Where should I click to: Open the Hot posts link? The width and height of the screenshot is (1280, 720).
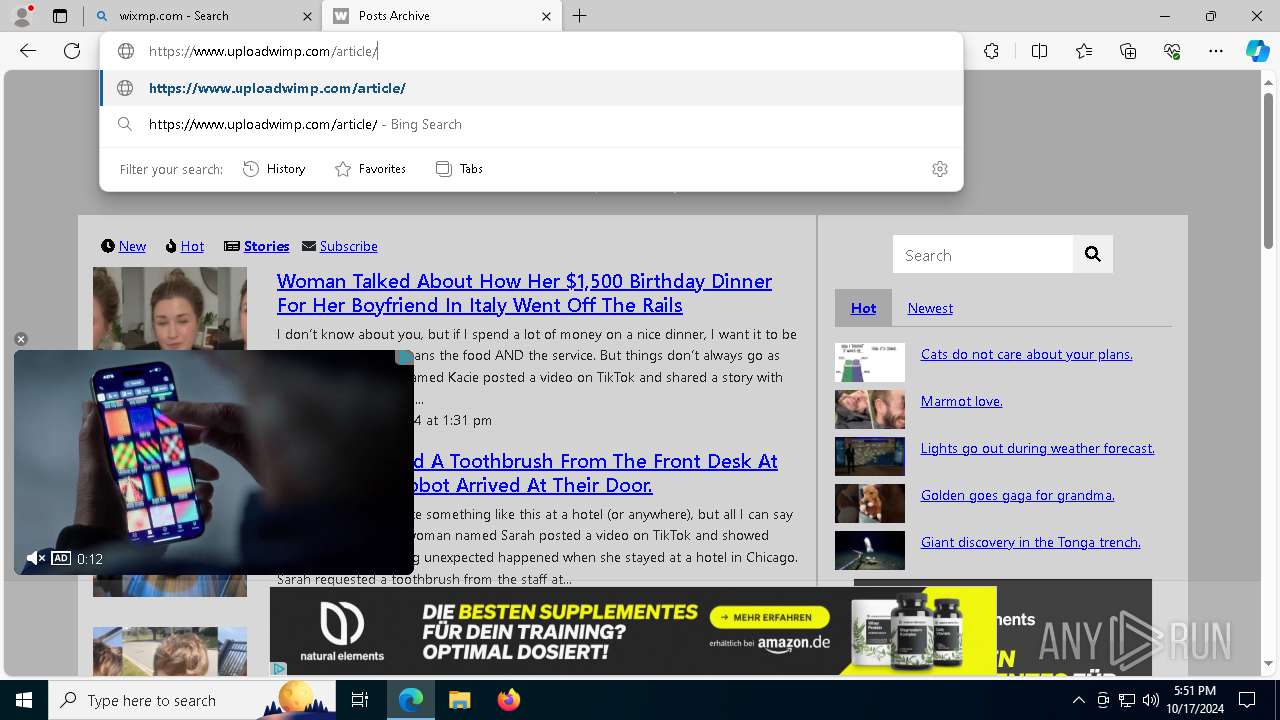tap(192, 246)
